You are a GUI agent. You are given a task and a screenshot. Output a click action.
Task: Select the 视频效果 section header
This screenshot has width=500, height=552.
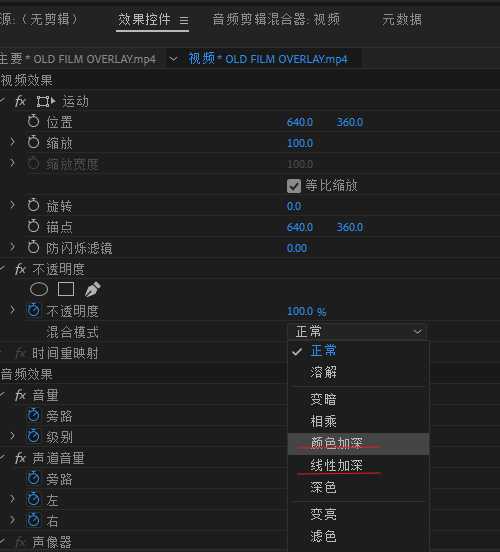pyautogui.click(x=26, y=81)
